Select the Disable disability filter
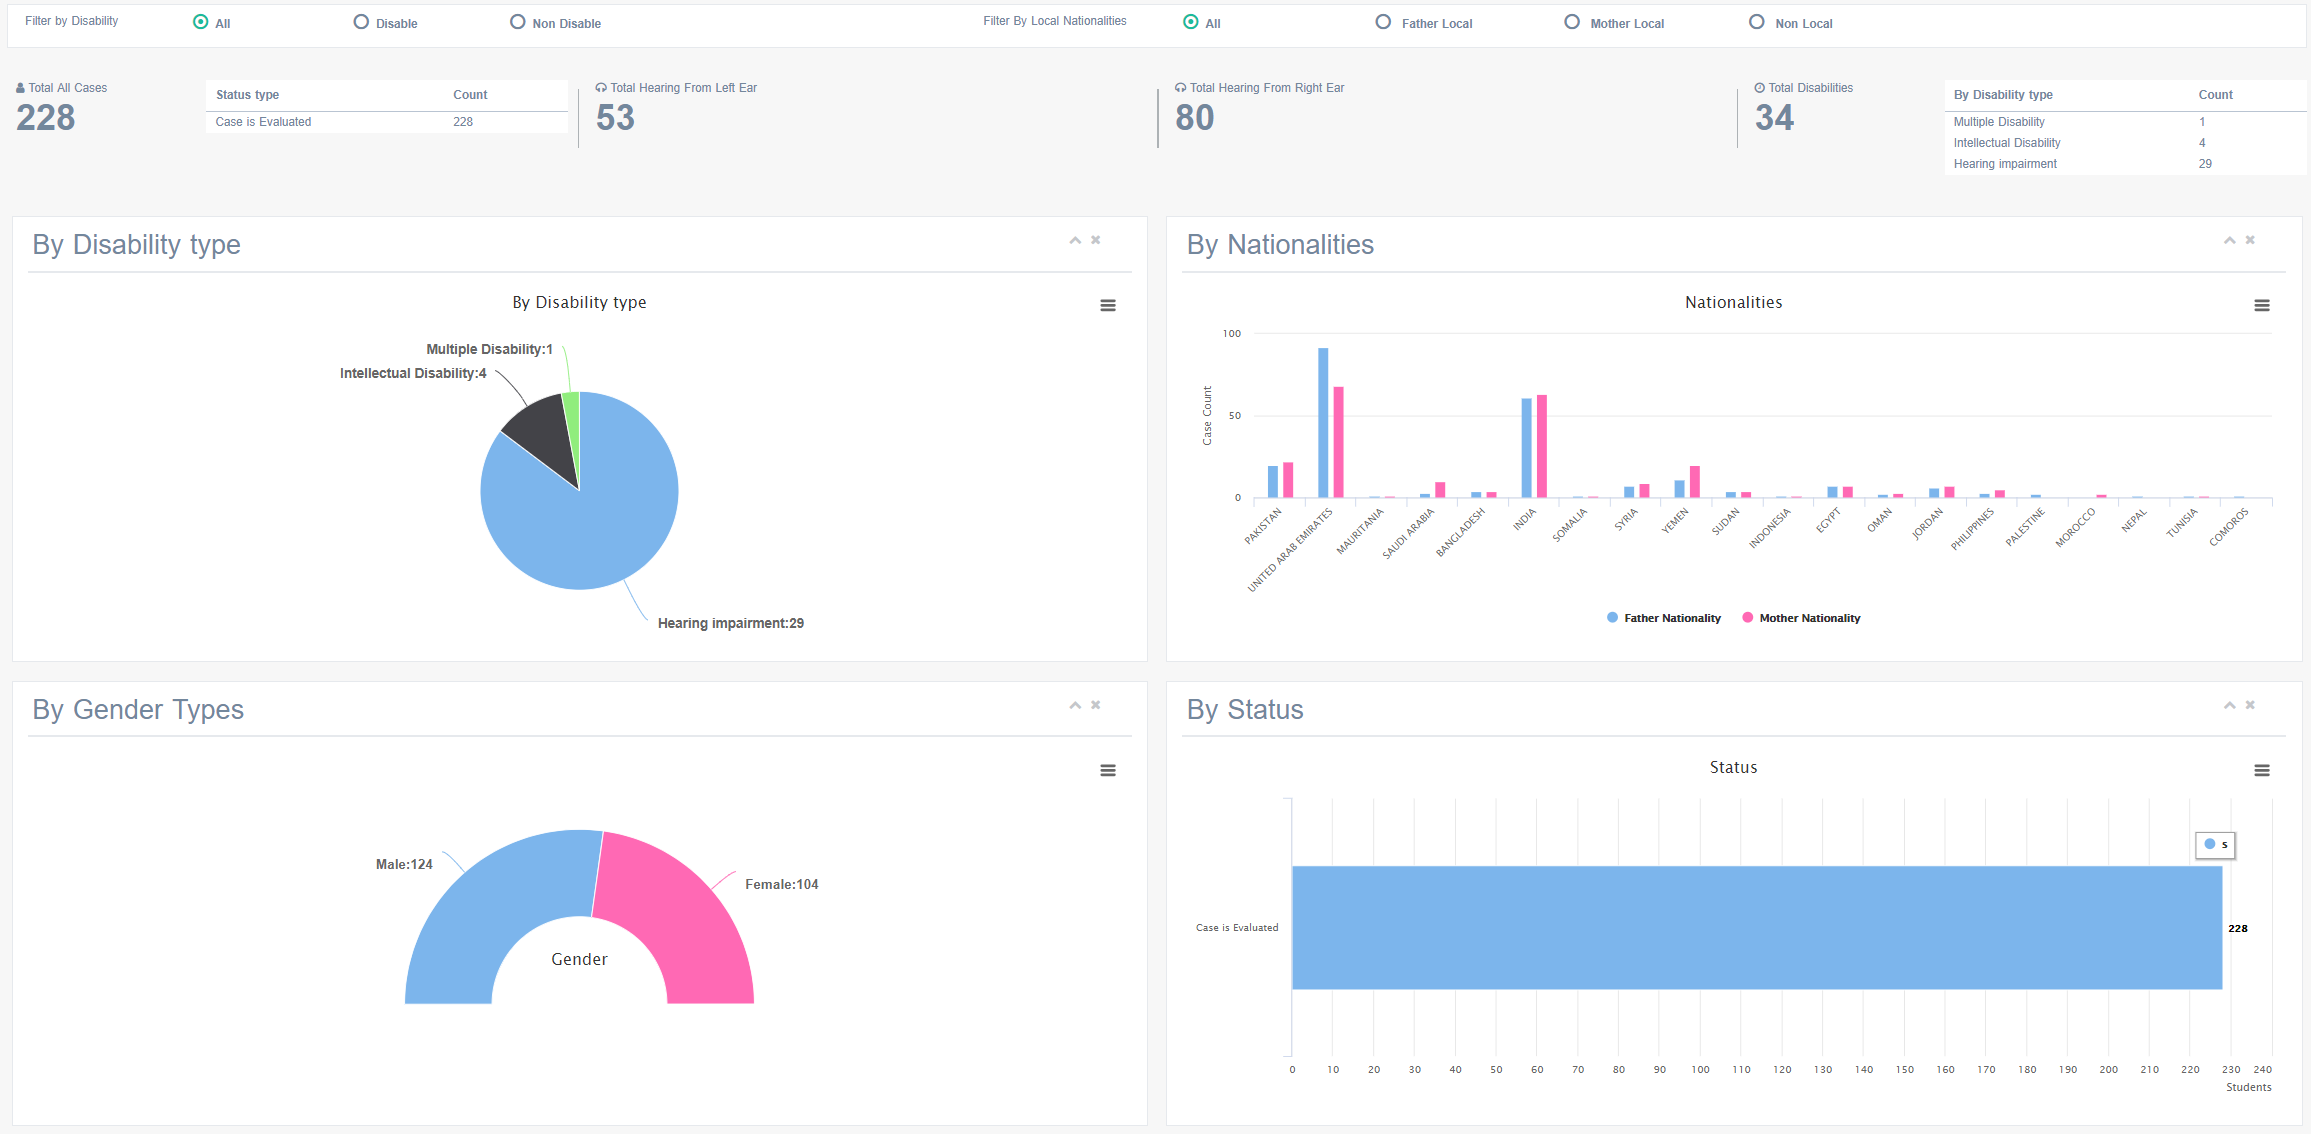 click(x=362, y=22)
